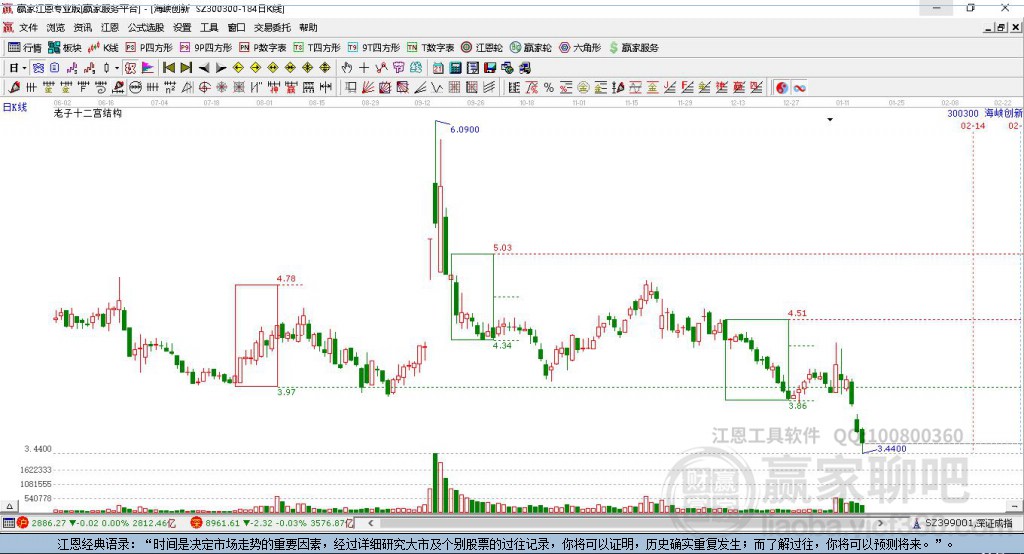Open the 工具 menu
1024x554 pixels.
point(209,27)
